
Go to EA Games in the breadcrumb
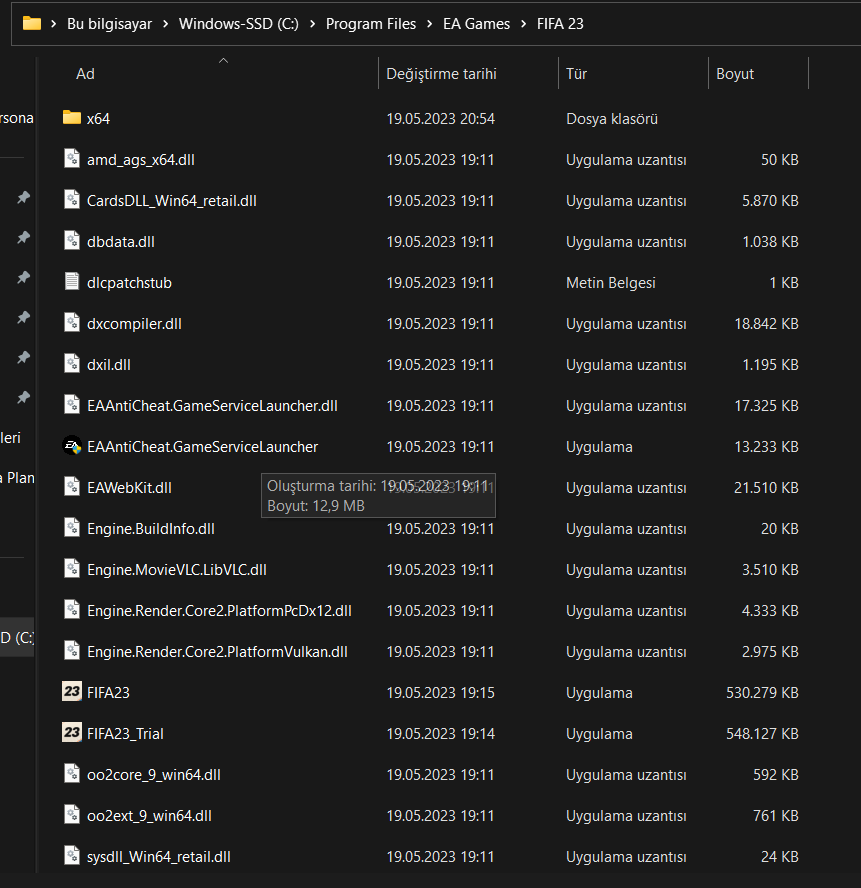(x=476, y=24)
